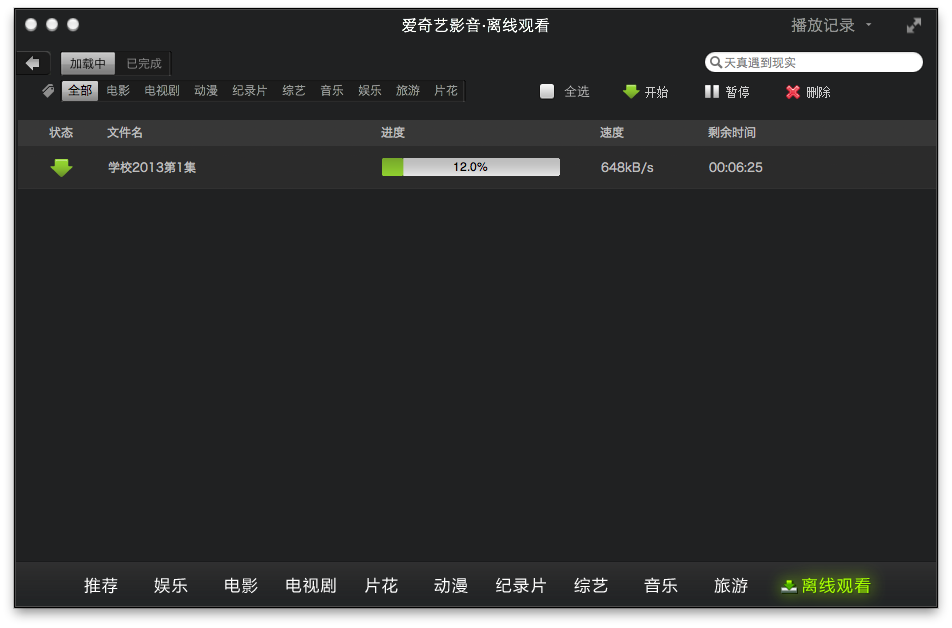This screenshot has height=628, width=952.
Task: Click the search field with 天真遇到现实
Action: [814, 62]
